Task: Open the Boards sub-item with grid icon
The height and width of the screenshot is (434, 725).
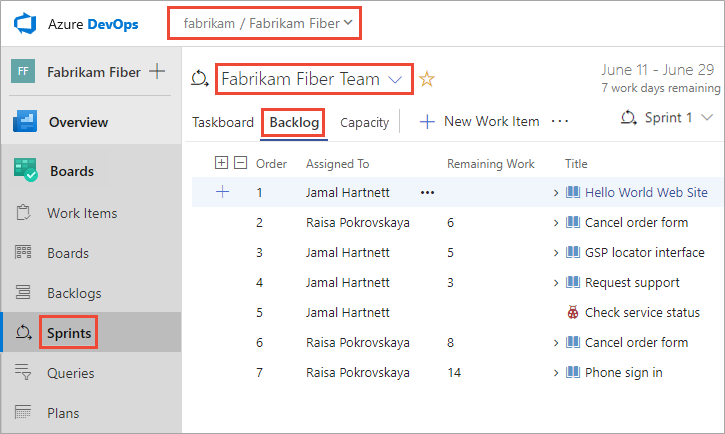Action: pyautogui.click(x=67, y=253)
